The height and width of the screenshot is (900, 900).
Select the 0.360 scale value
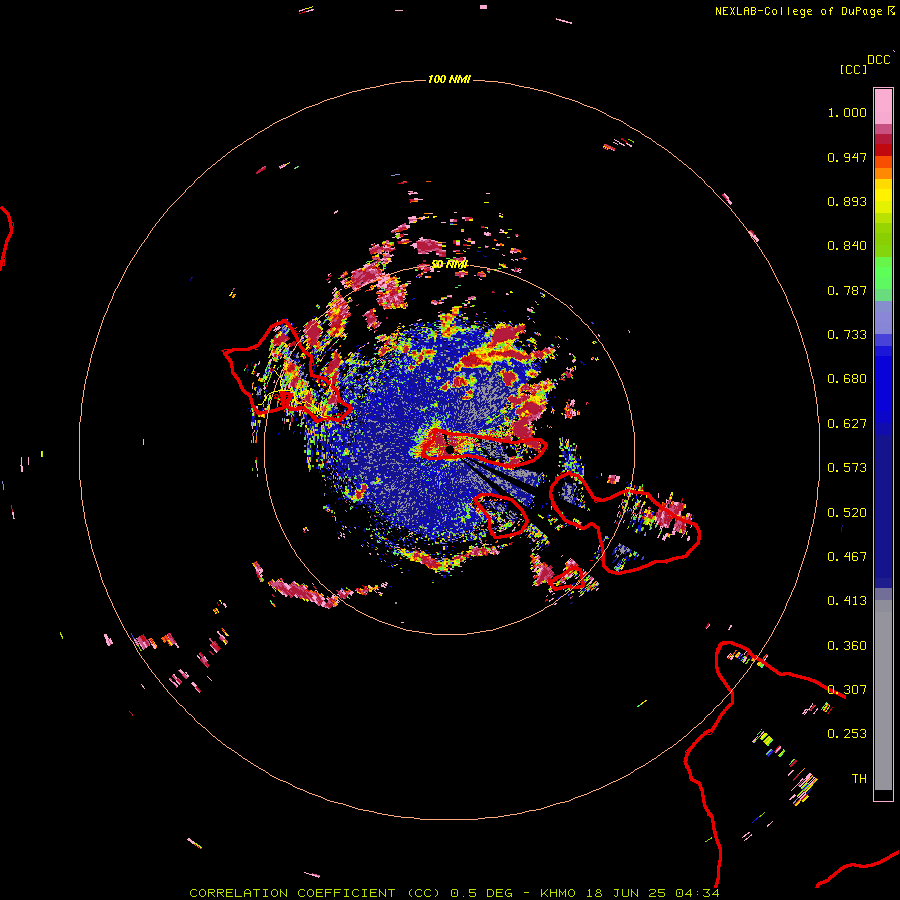pos(847,646)
